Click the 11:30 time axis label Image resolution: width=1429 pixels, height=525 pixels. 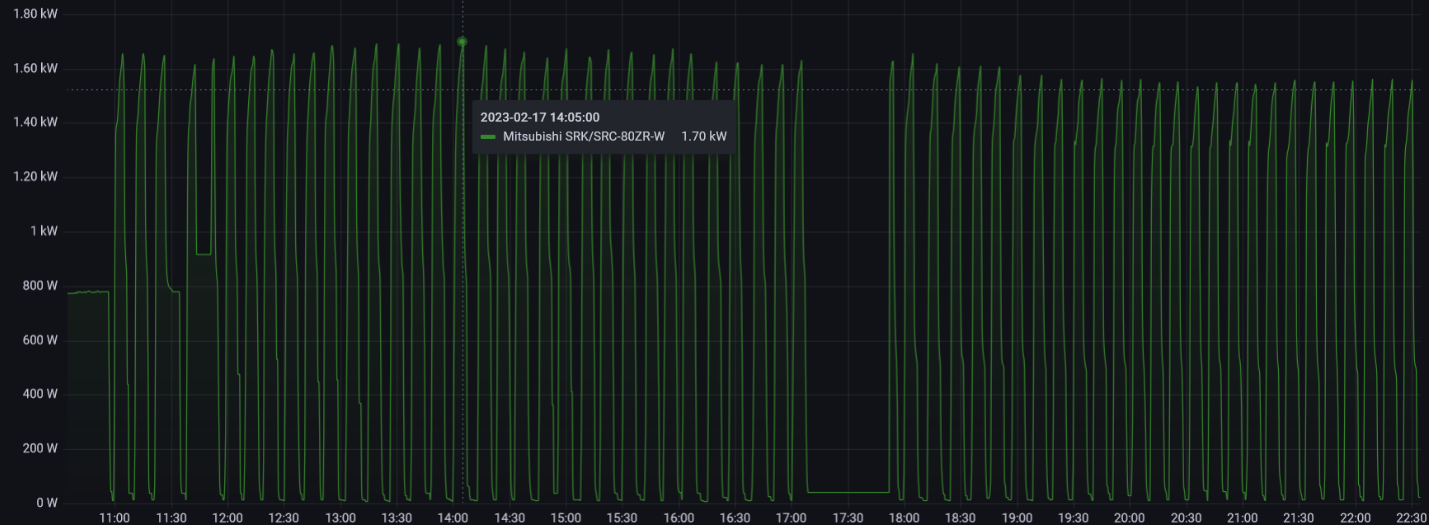[171, 518]
